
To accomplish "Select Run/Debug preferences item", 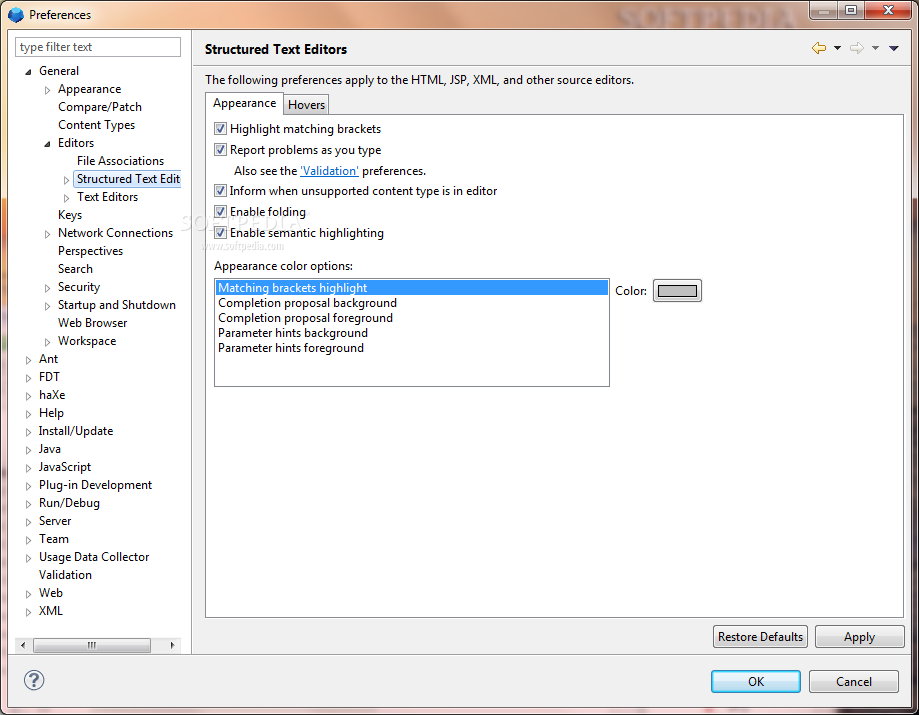I will tap(69, 503).
